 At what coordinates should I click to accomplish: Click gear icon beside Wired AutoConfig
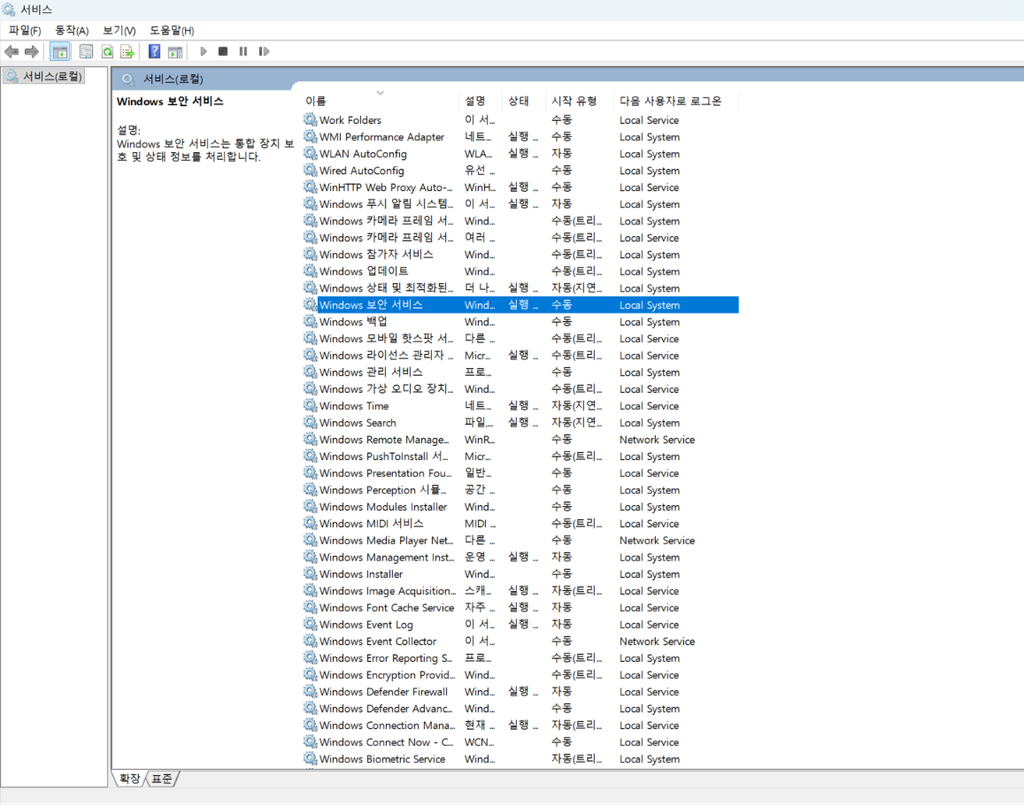tap(310, 170)
